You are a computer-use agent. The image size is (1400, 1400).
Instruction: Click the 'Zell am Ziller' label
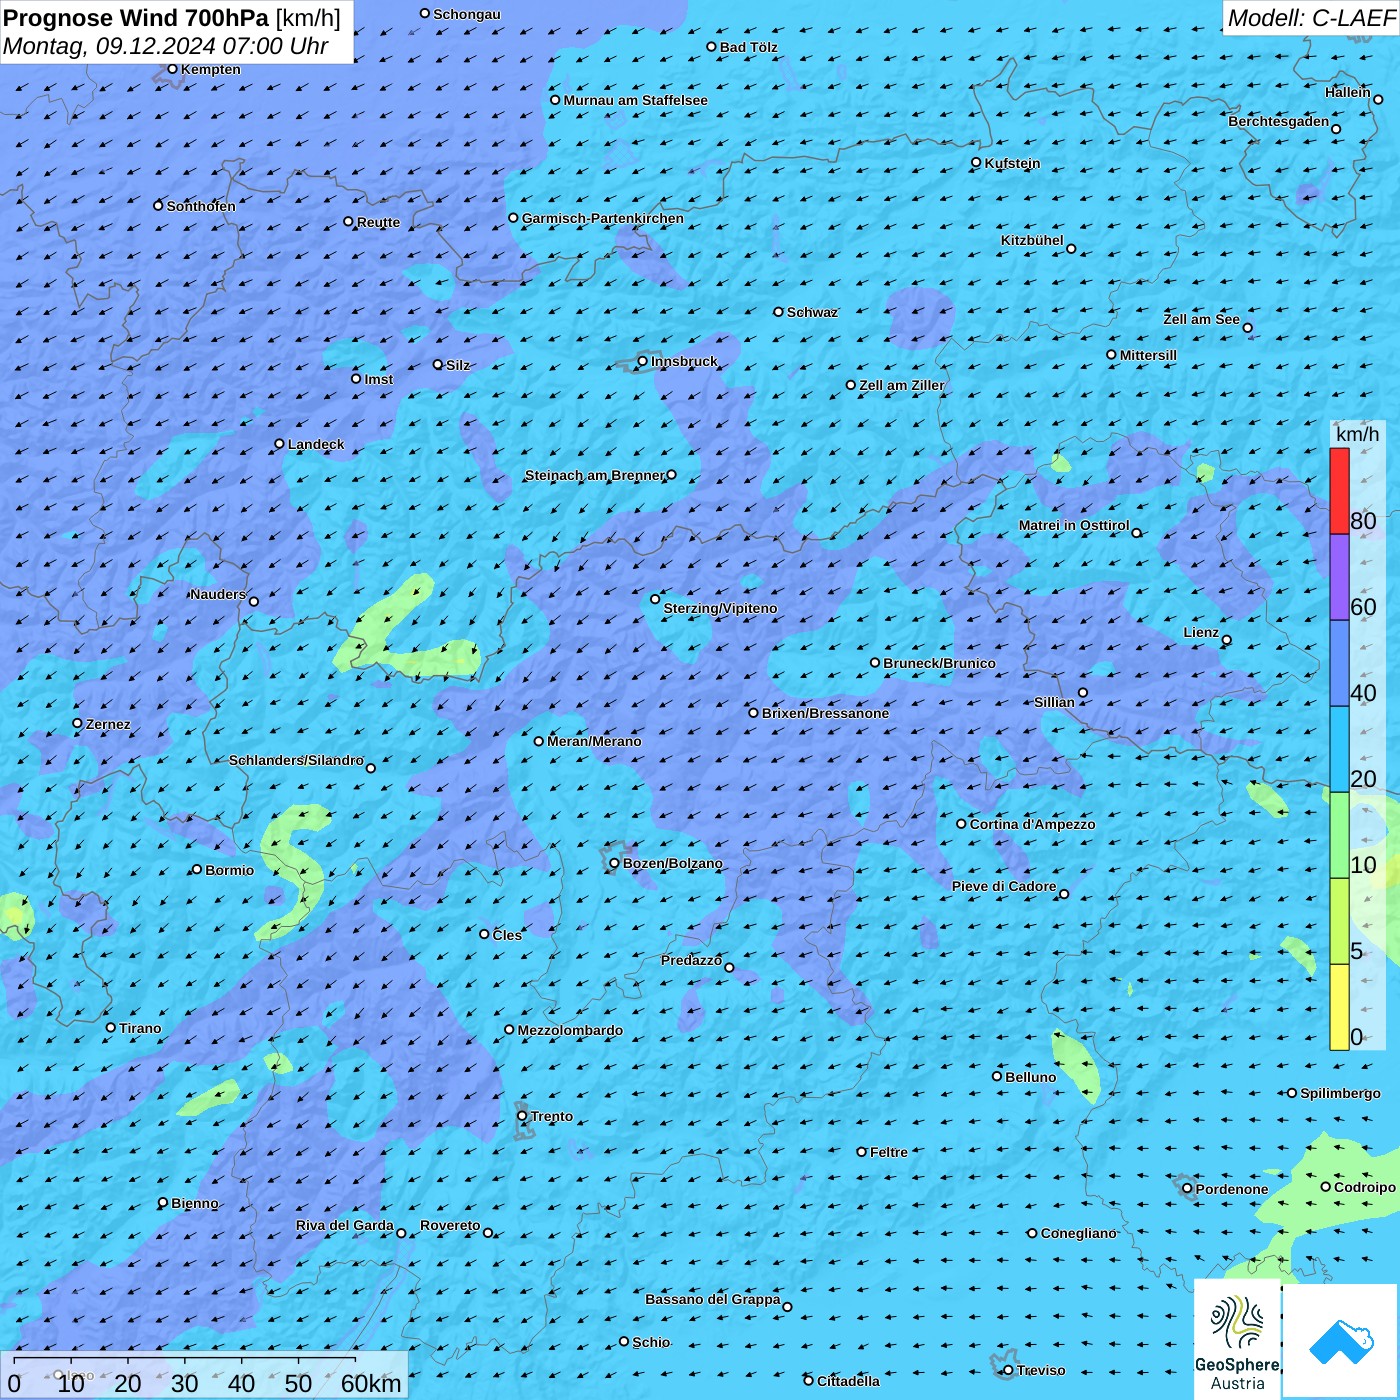click(x=902, y=385)
